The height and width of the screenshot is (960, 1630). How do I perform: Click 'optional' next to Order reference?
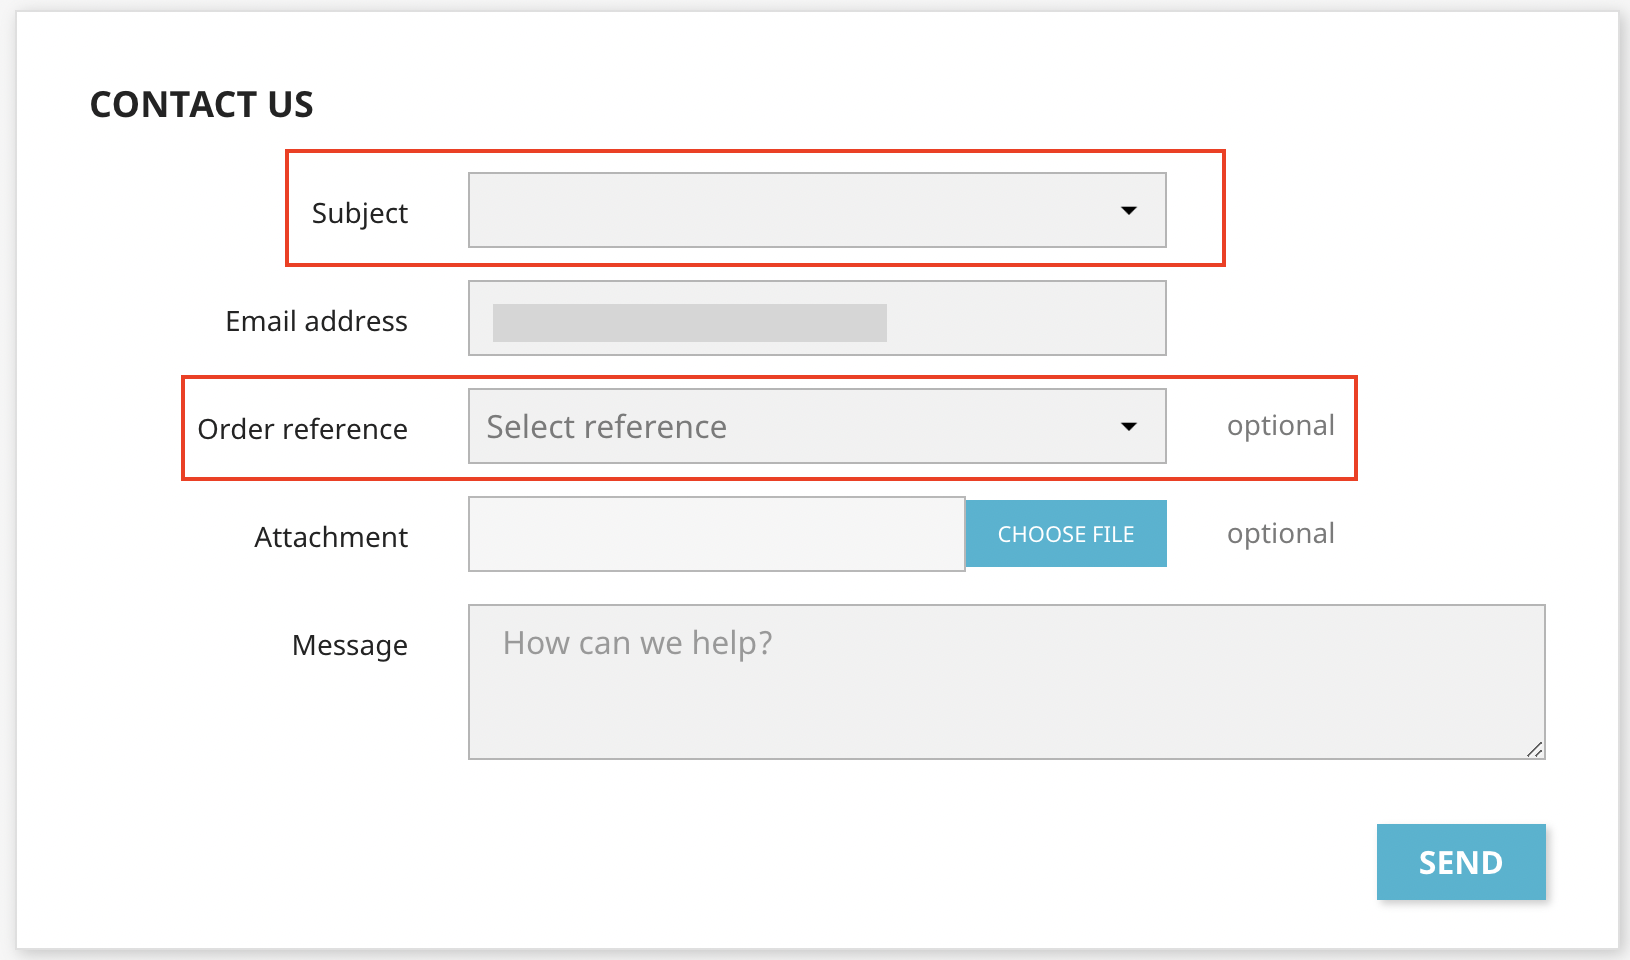click(x=1280, y=425)
